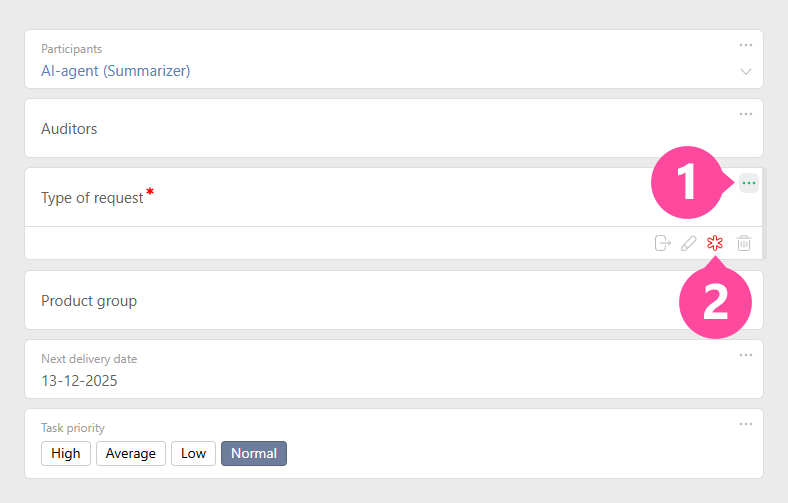Open the Task priority three-dot menu
Screen dimensions: 788x503
point(746,424)
